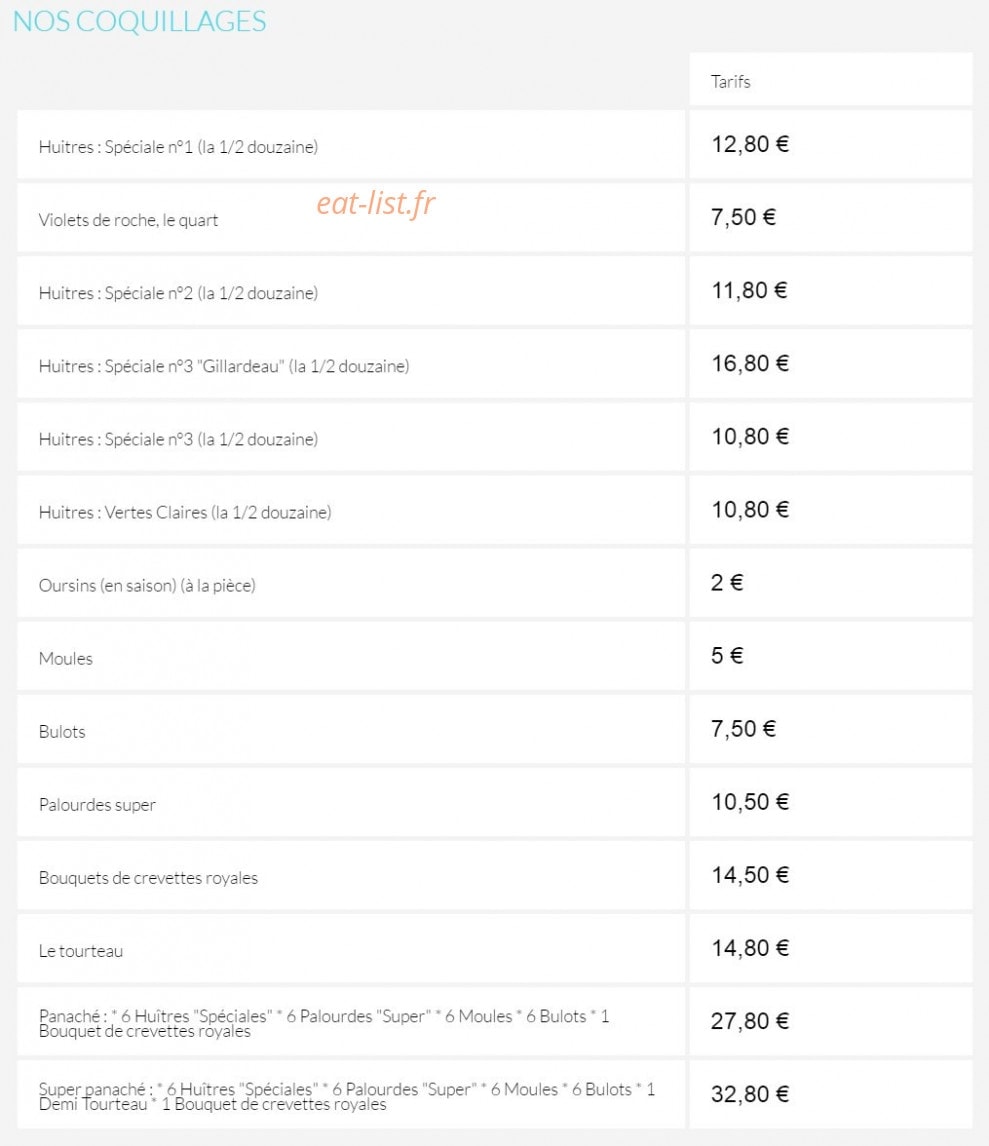This screenshot has width=989, height=1146.
Task: Click Bouquets de crevettes royales
Action: click(x=148, y=878)
